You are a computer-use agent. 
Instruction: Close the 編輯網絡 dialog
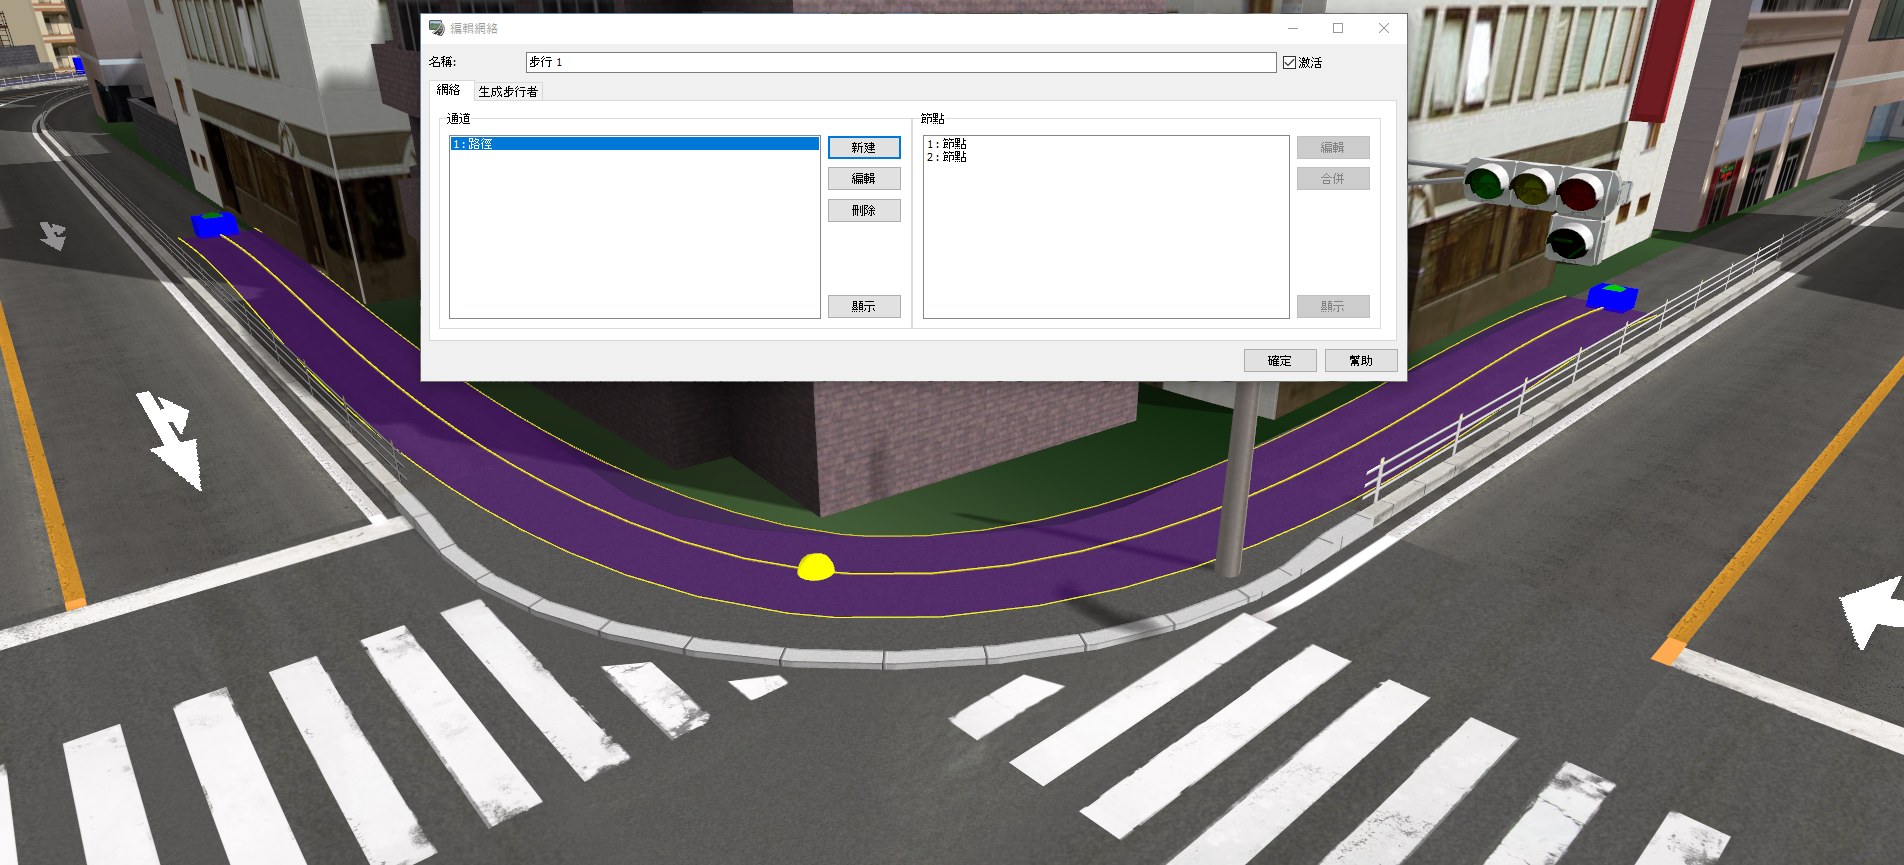1384,28
